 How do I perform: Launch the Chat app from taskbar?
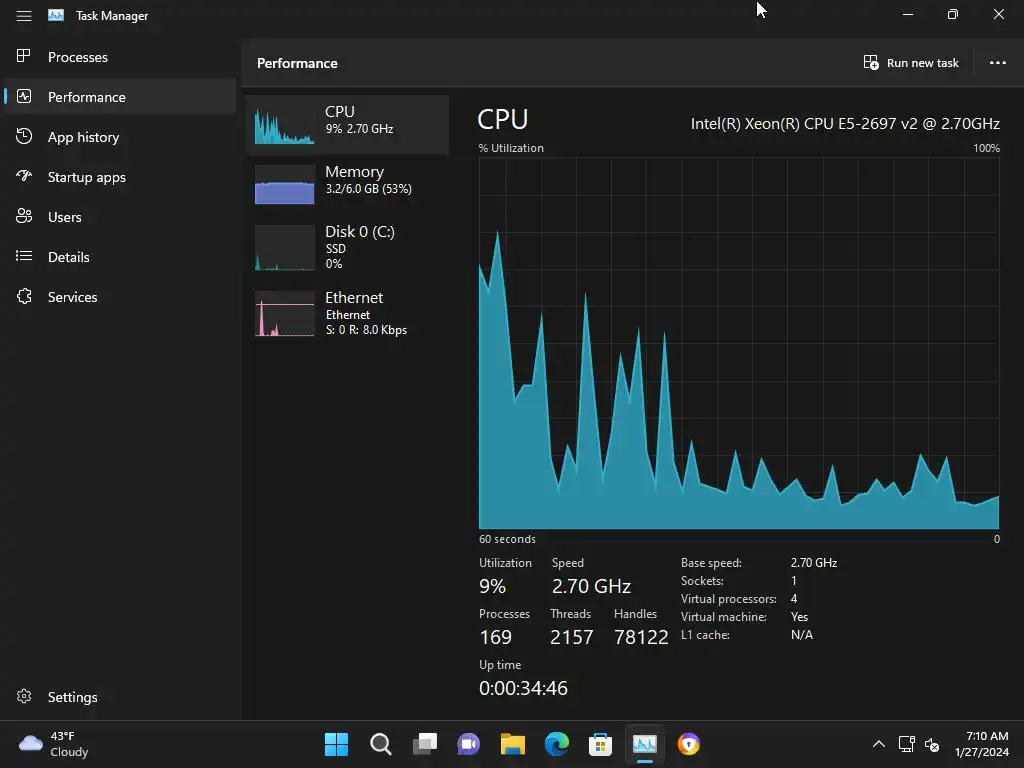[x=468, y=744]
